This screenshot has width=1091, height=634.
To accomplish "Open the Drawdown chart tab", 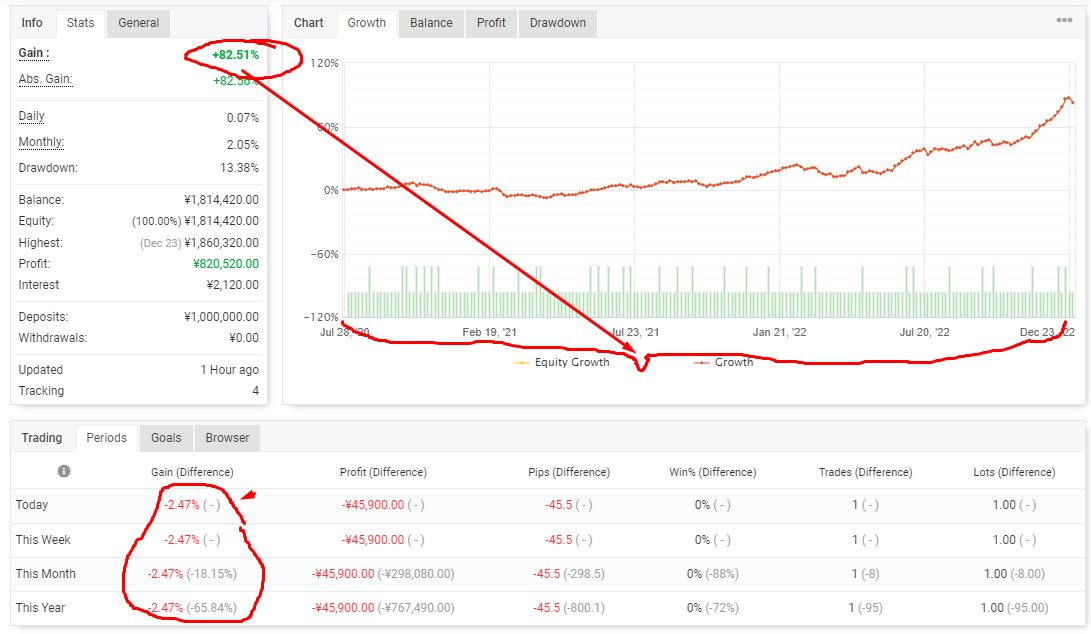I will (557, 23).
